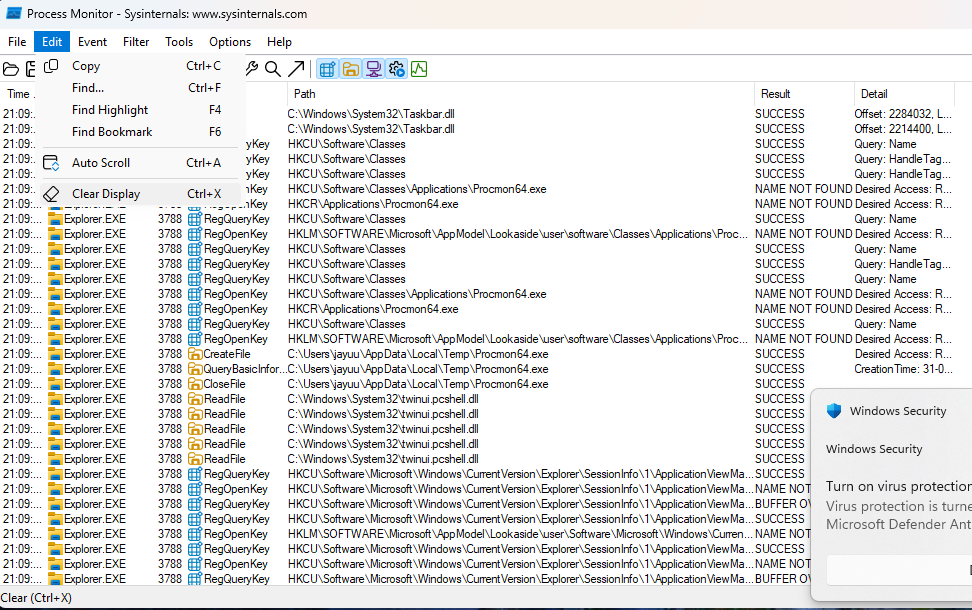Open the File menu
Screen dimensions: 972x610
(17, 42)
